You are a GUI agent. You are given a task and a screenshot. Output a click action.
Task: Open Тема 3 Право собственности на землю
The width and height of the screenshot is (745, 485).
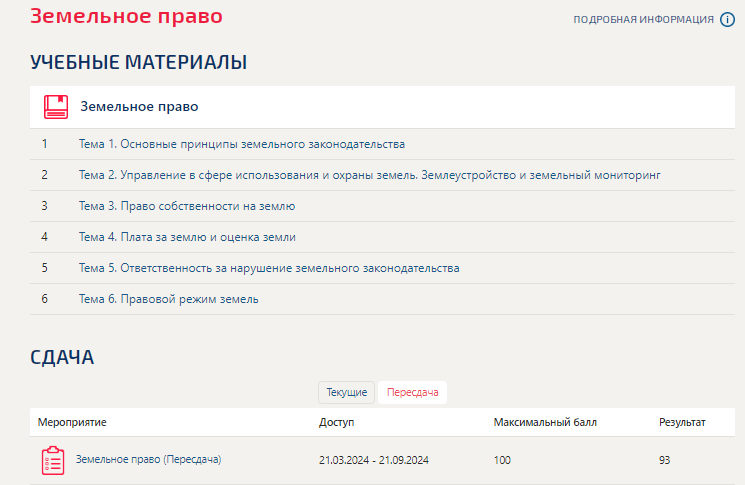186,206
